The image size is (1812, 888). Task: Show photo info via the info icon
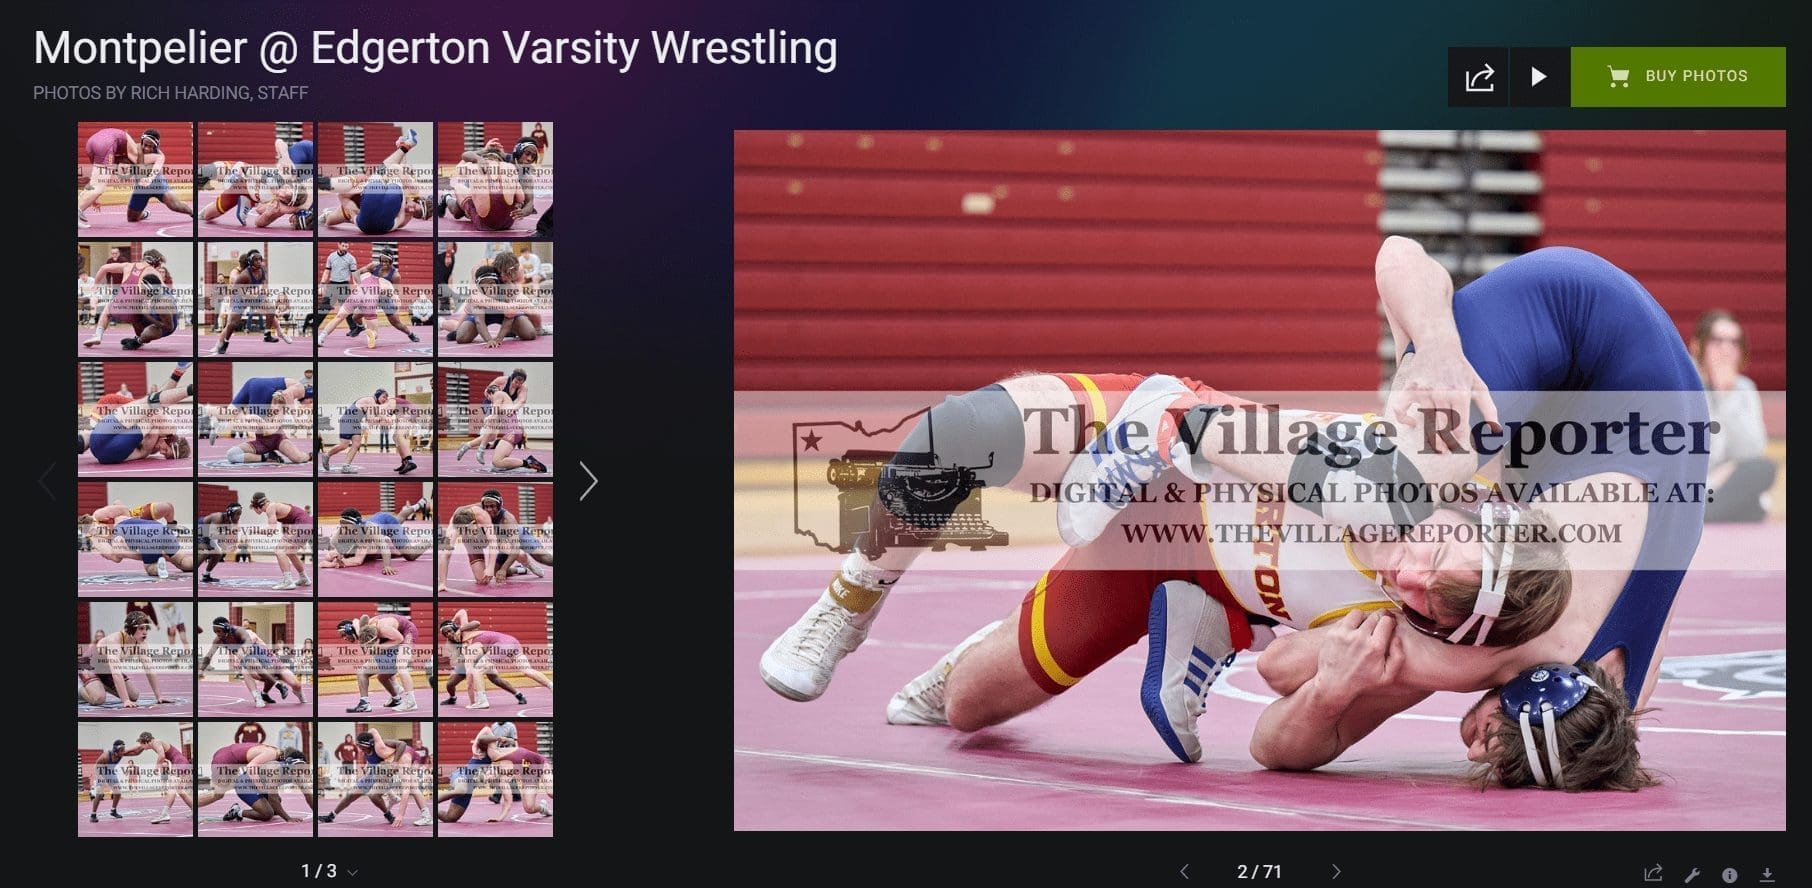1730,874
